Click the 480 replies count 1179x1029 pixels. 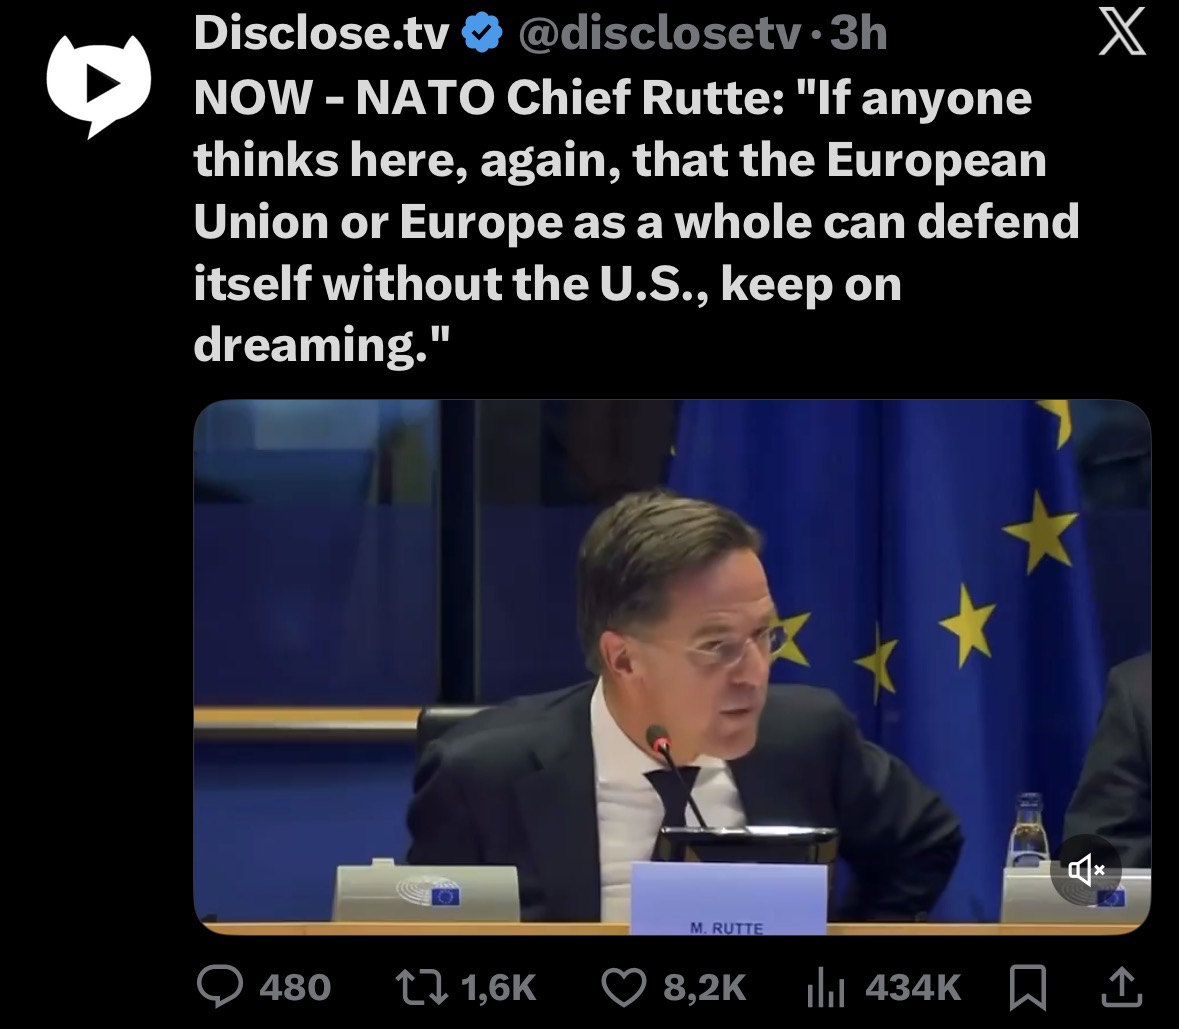pyautogui.click(x=296, y=988)
